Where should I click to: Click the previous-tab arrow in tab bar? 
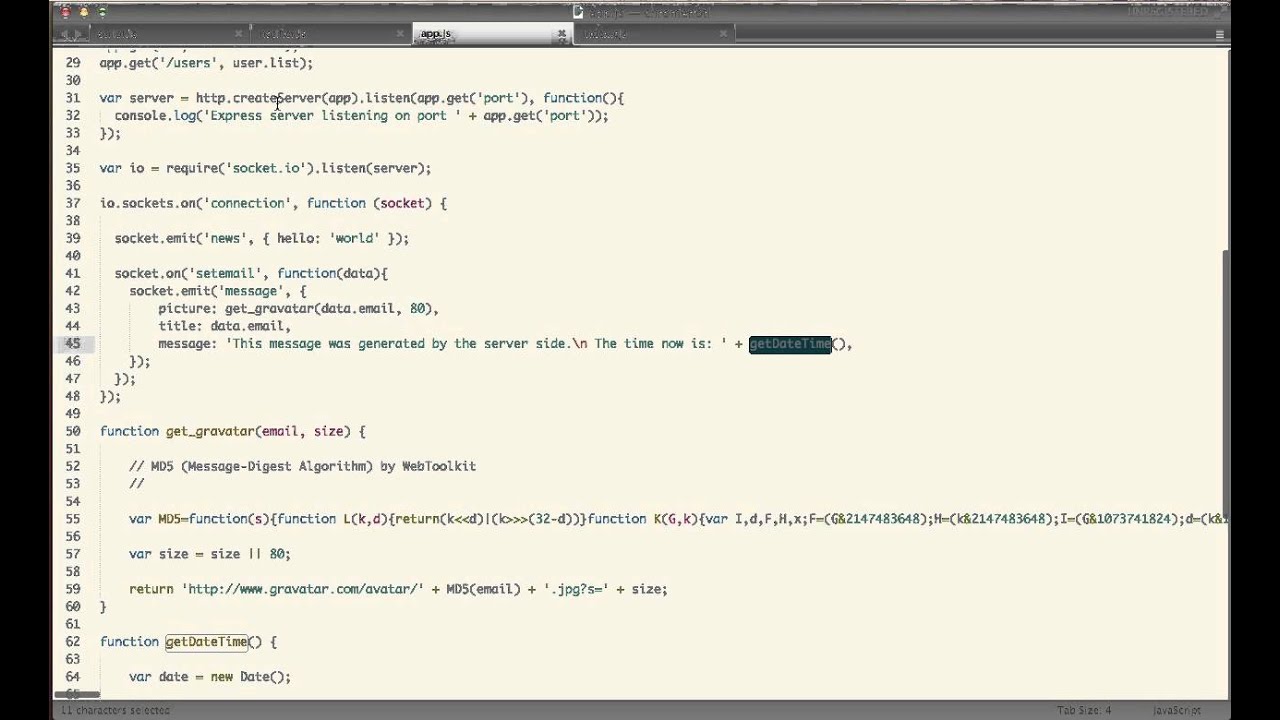click(x=65, y=34)
